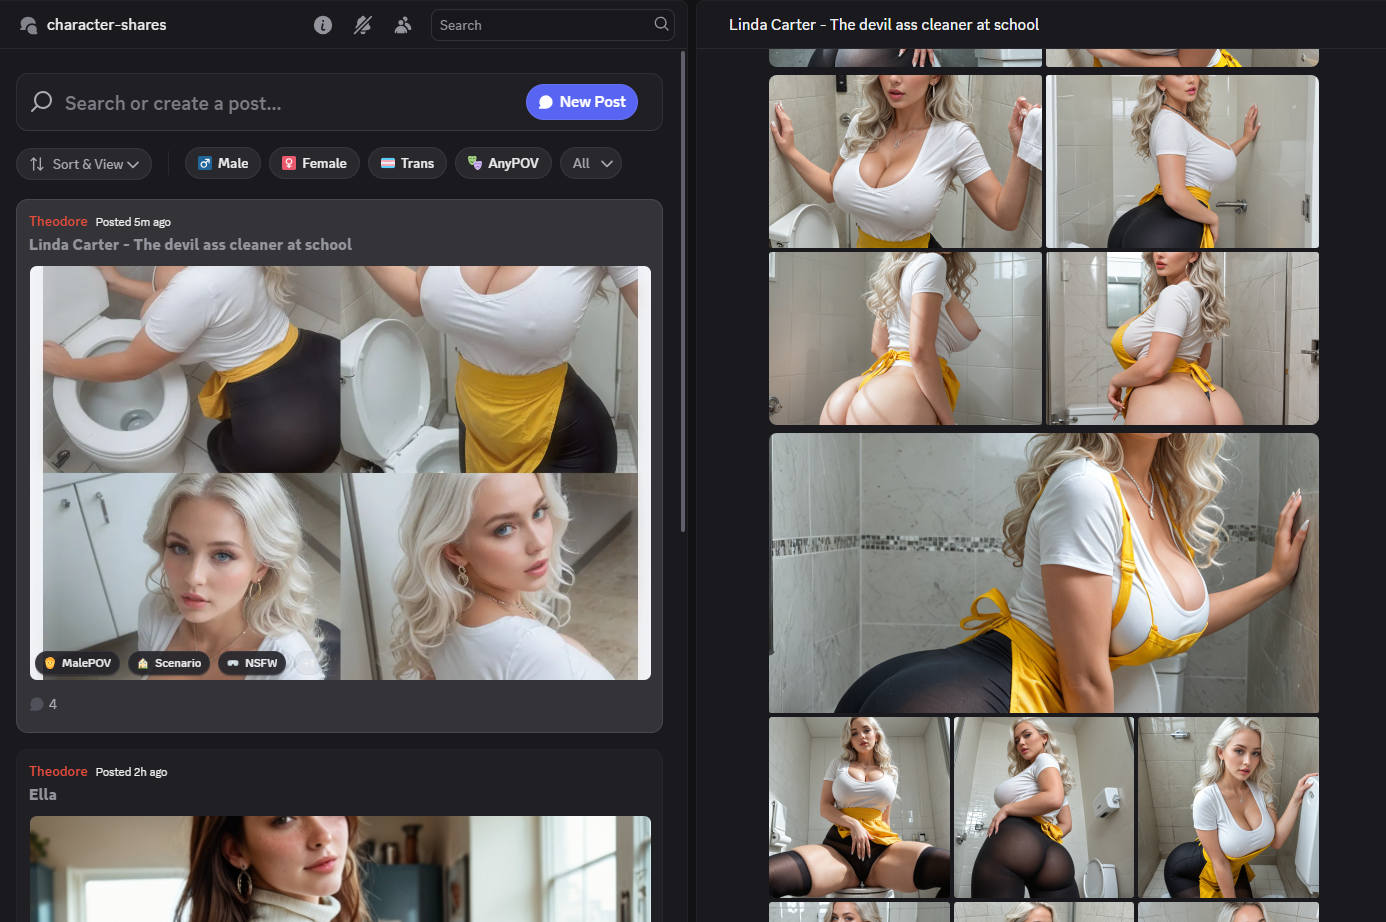
Task: Filter posts by the Male tag
Action: click(x=223, y=163)
